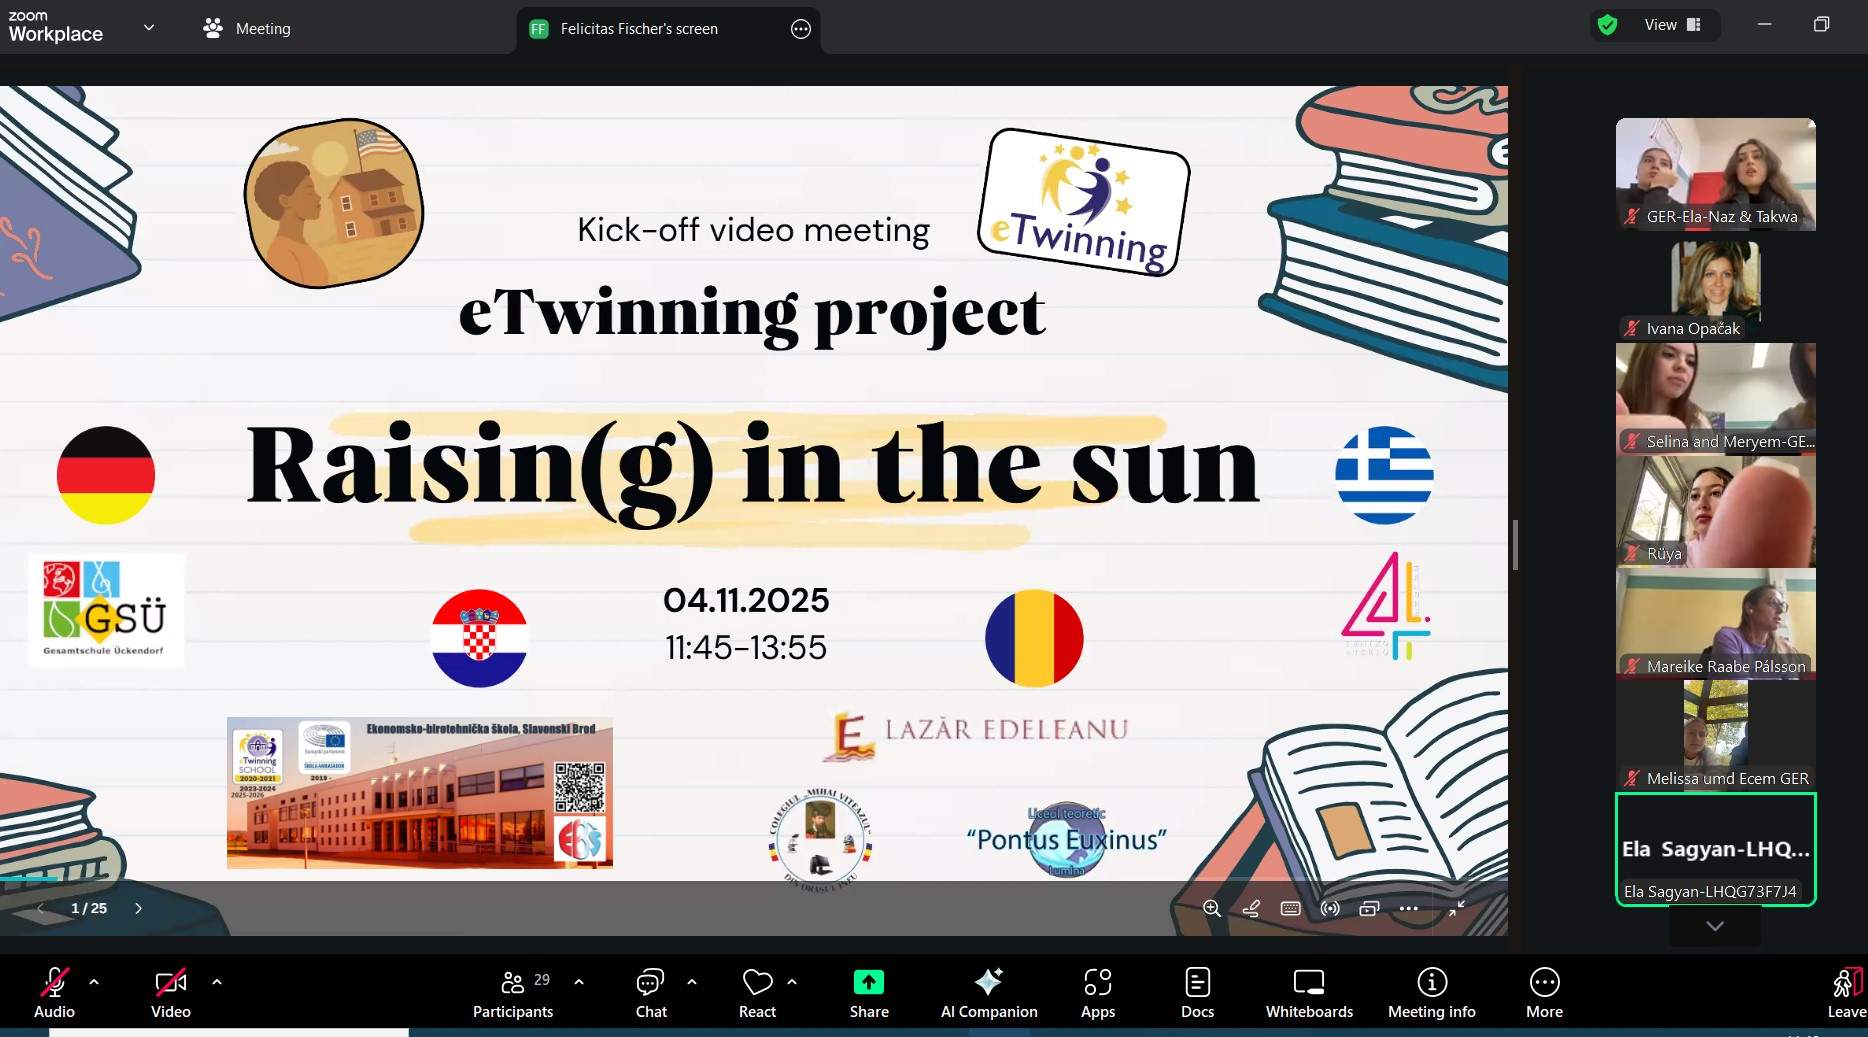
Task: Exit fullscreen on the shared presentation
Action: click(x=1457, y=908)
